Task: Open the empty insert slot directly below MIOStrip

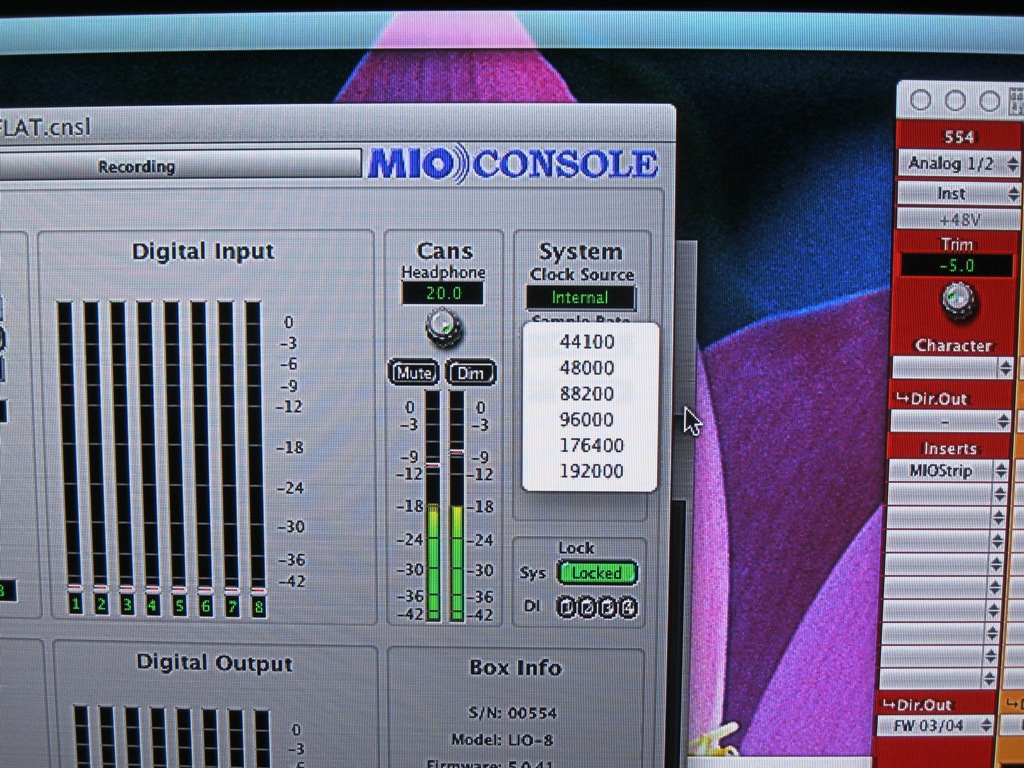Action: (x=948, y=494)
